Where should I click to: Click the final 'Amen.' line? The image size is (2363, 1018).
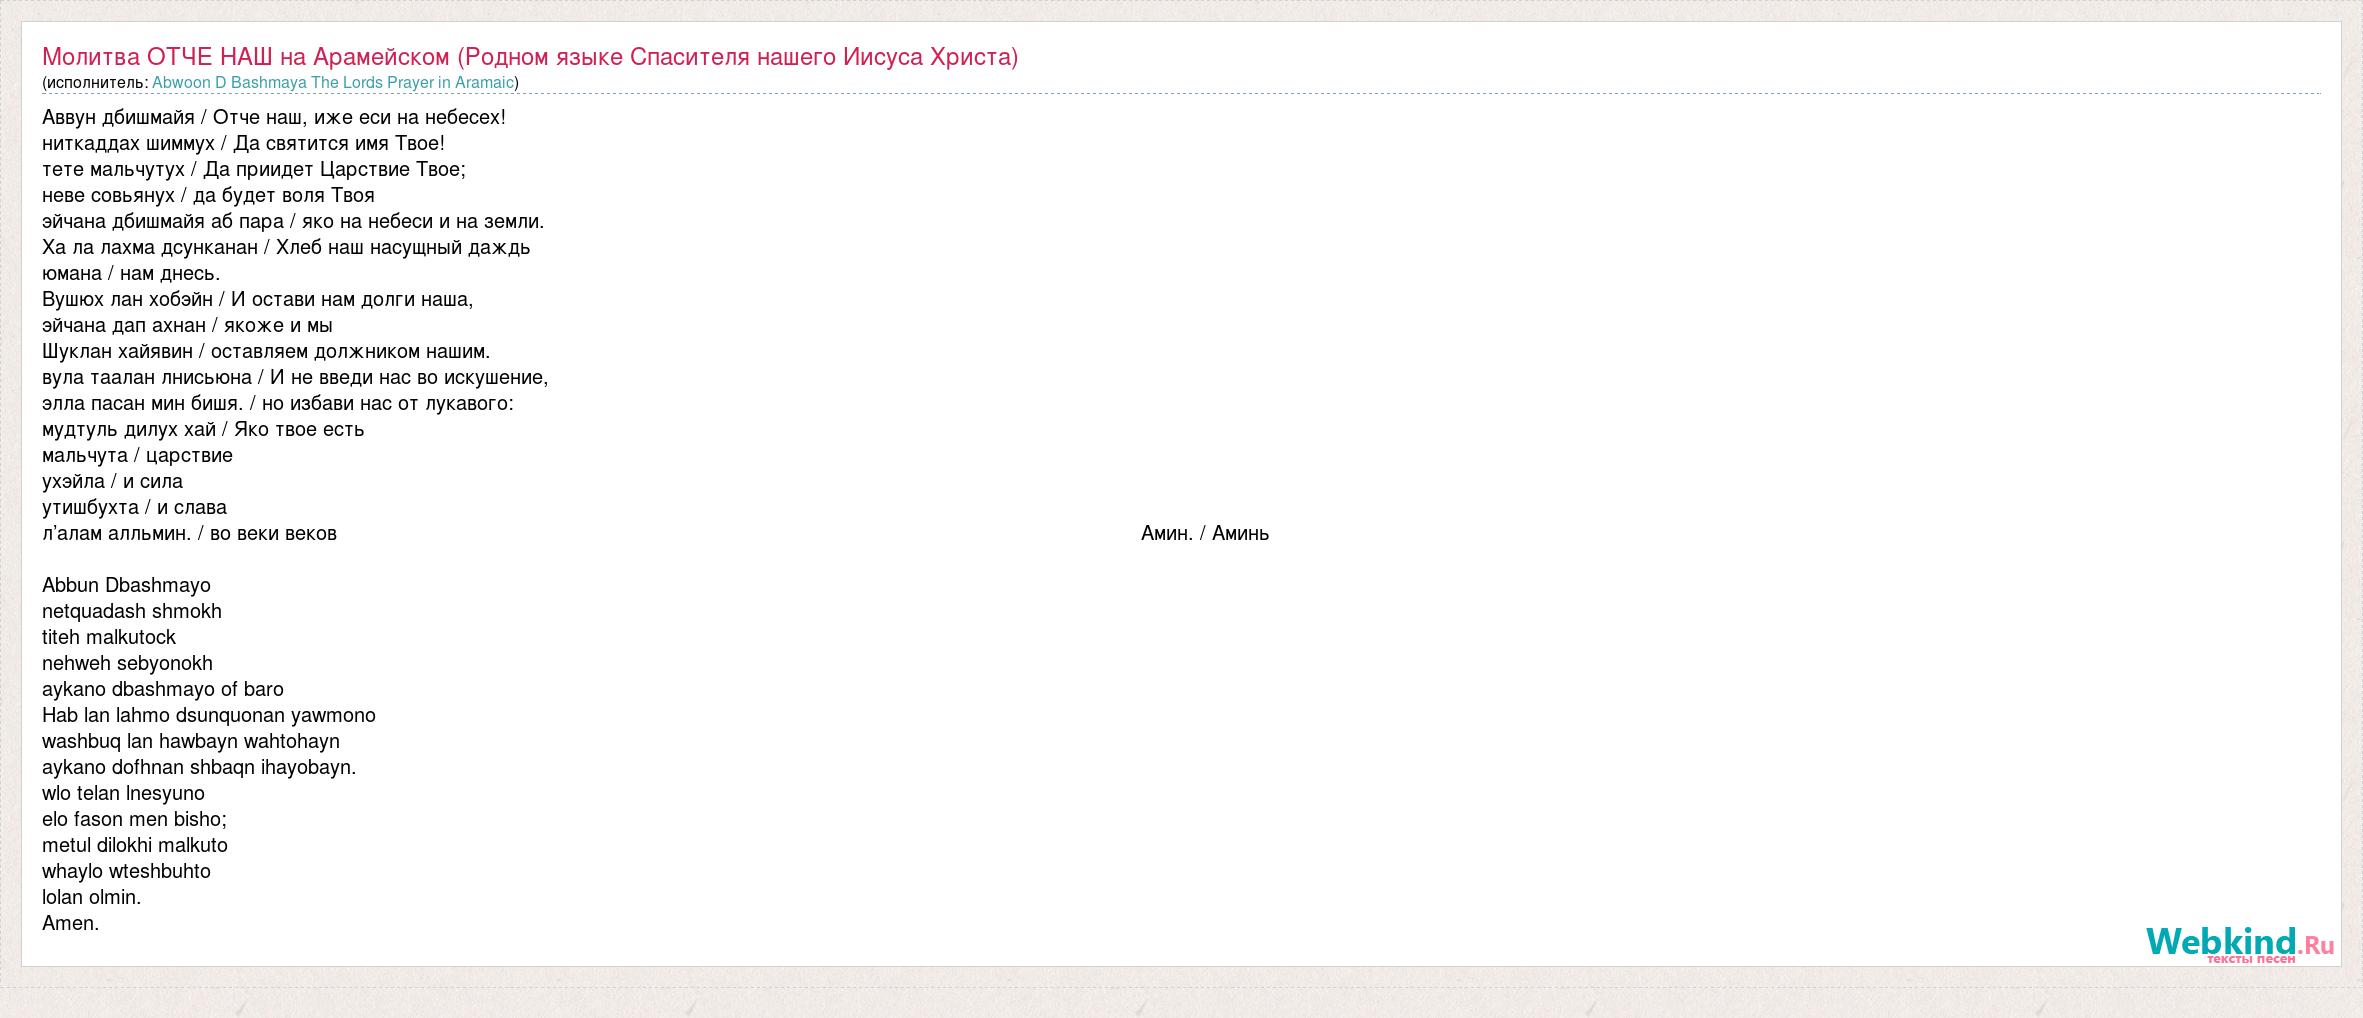pos(70,924)
